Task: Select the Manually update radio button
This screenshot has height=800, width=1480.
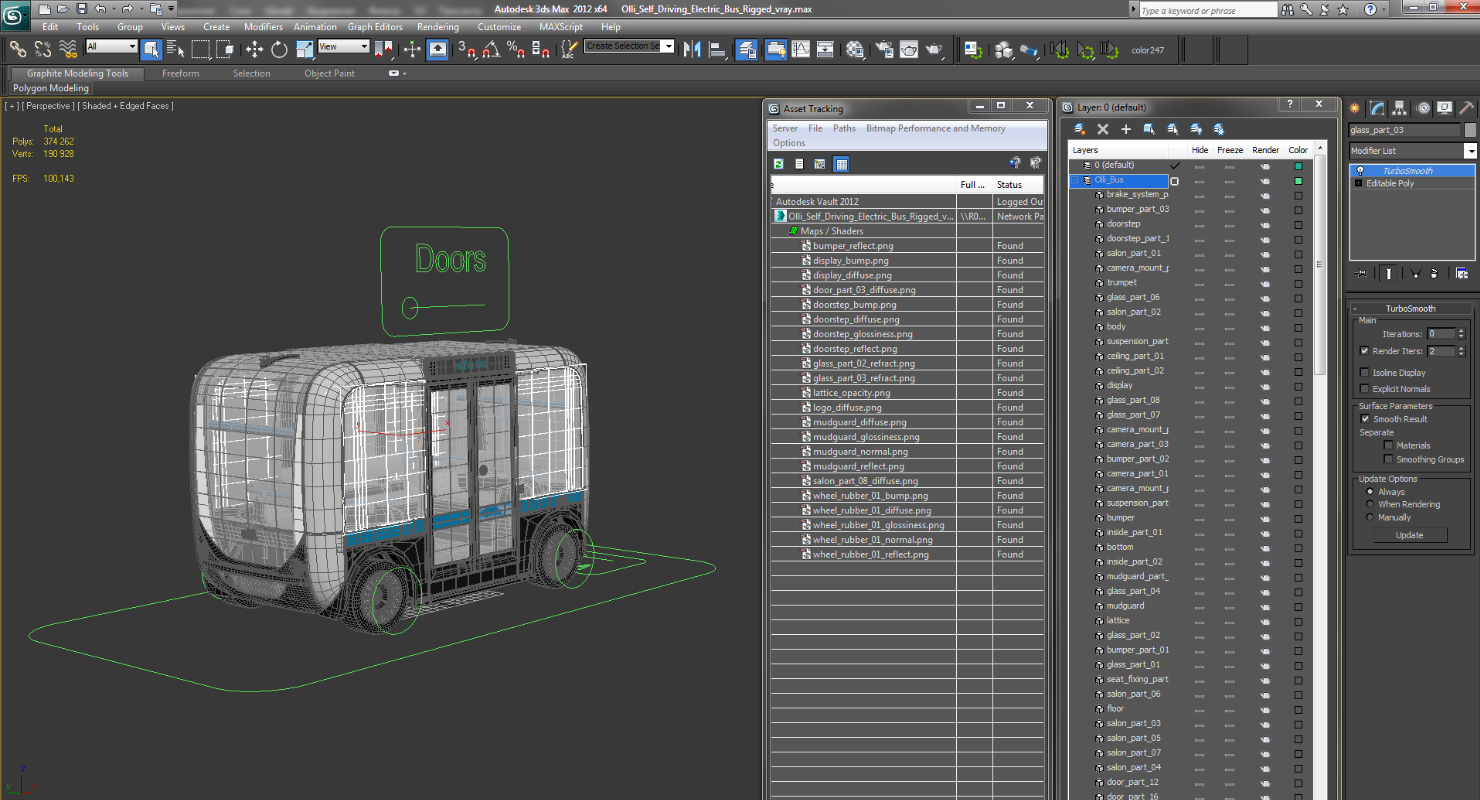Action: [x=1370, y=518]
